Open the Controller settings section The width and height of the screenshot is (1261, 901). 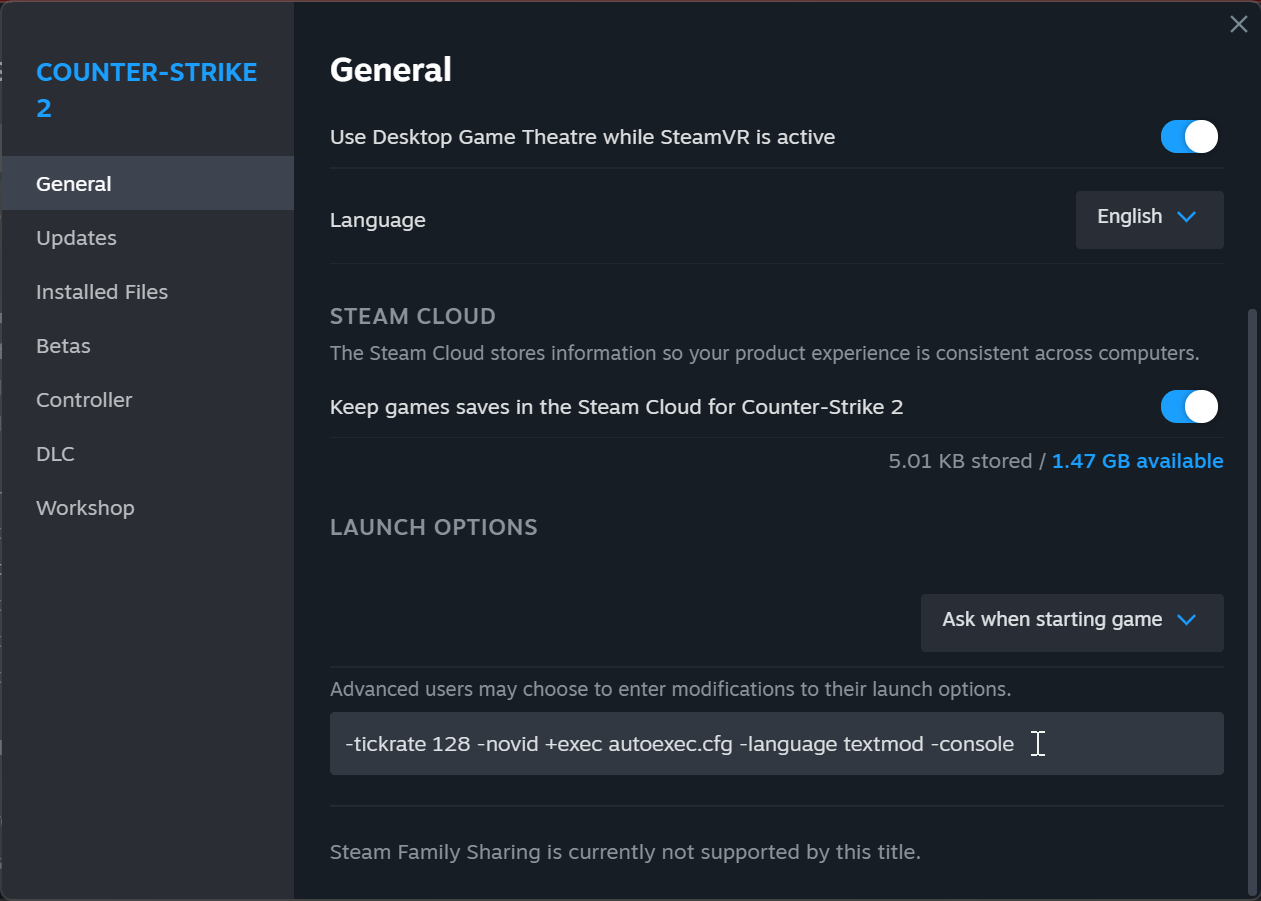[x=84, y=400]
